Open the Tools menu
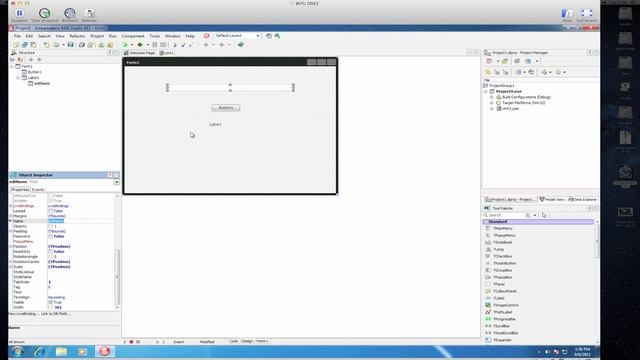 [155, 36]
